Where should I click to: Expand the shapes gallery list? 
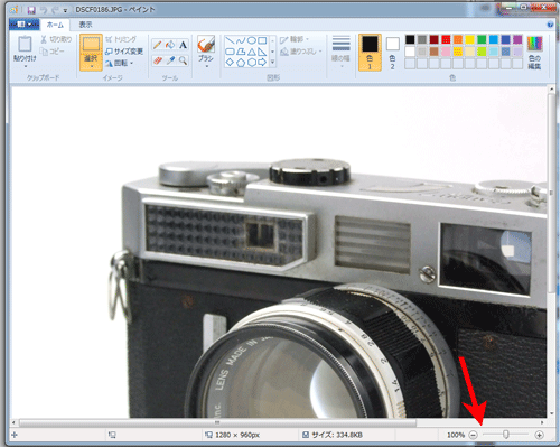(x=272, y=62)
